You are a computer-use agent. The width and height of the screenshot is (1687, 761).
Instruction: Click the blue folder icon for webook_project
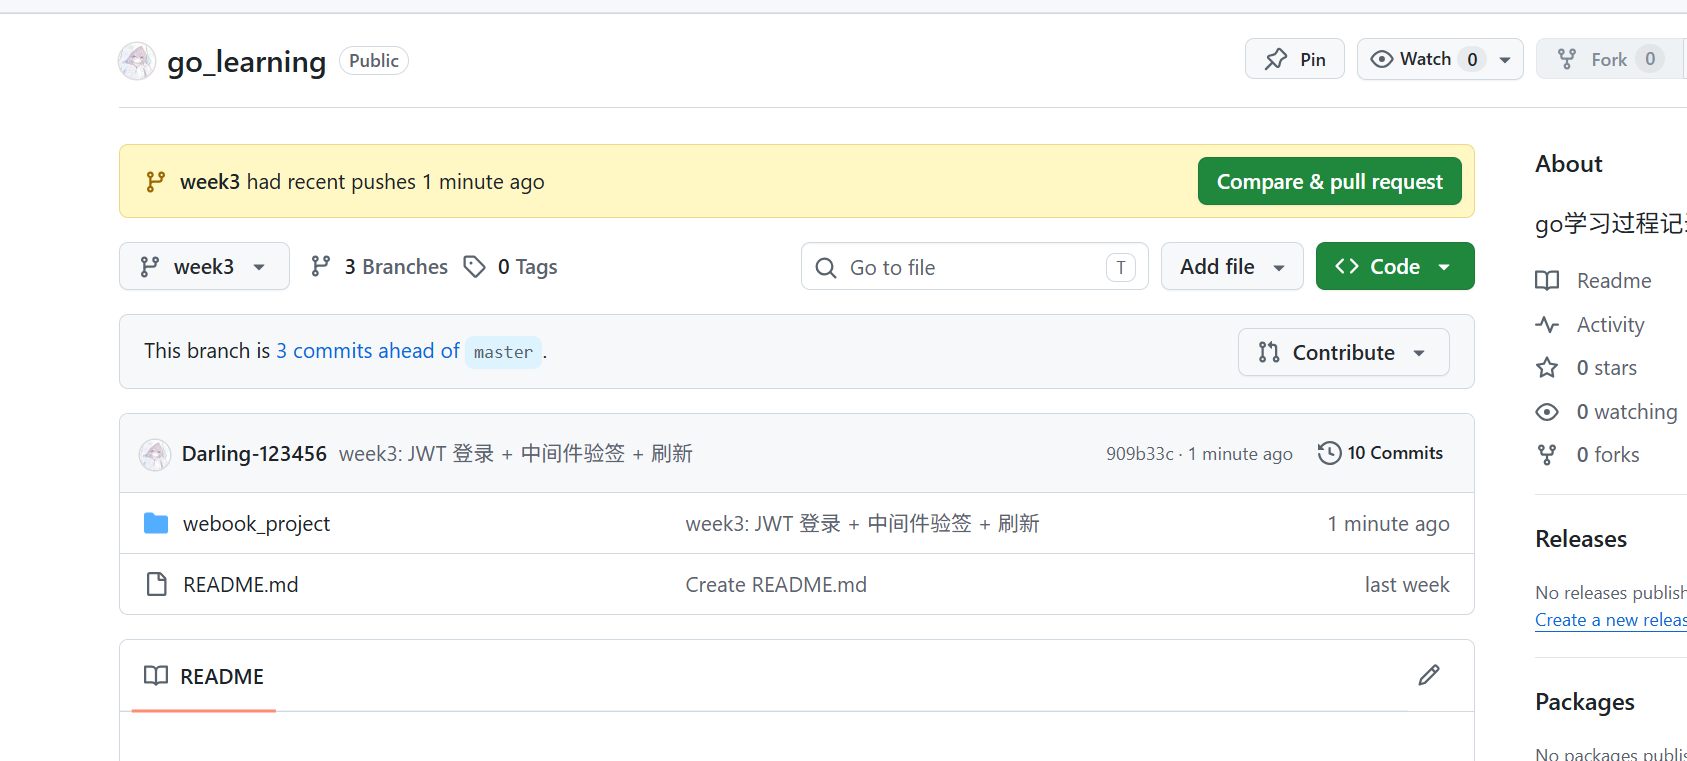tap(156, 523)
